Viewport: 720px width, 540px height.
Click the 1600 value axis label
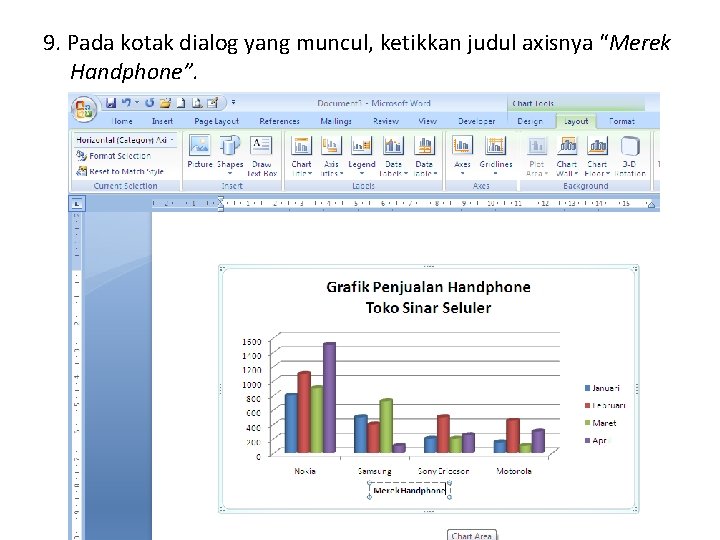(x=252, y=342)
